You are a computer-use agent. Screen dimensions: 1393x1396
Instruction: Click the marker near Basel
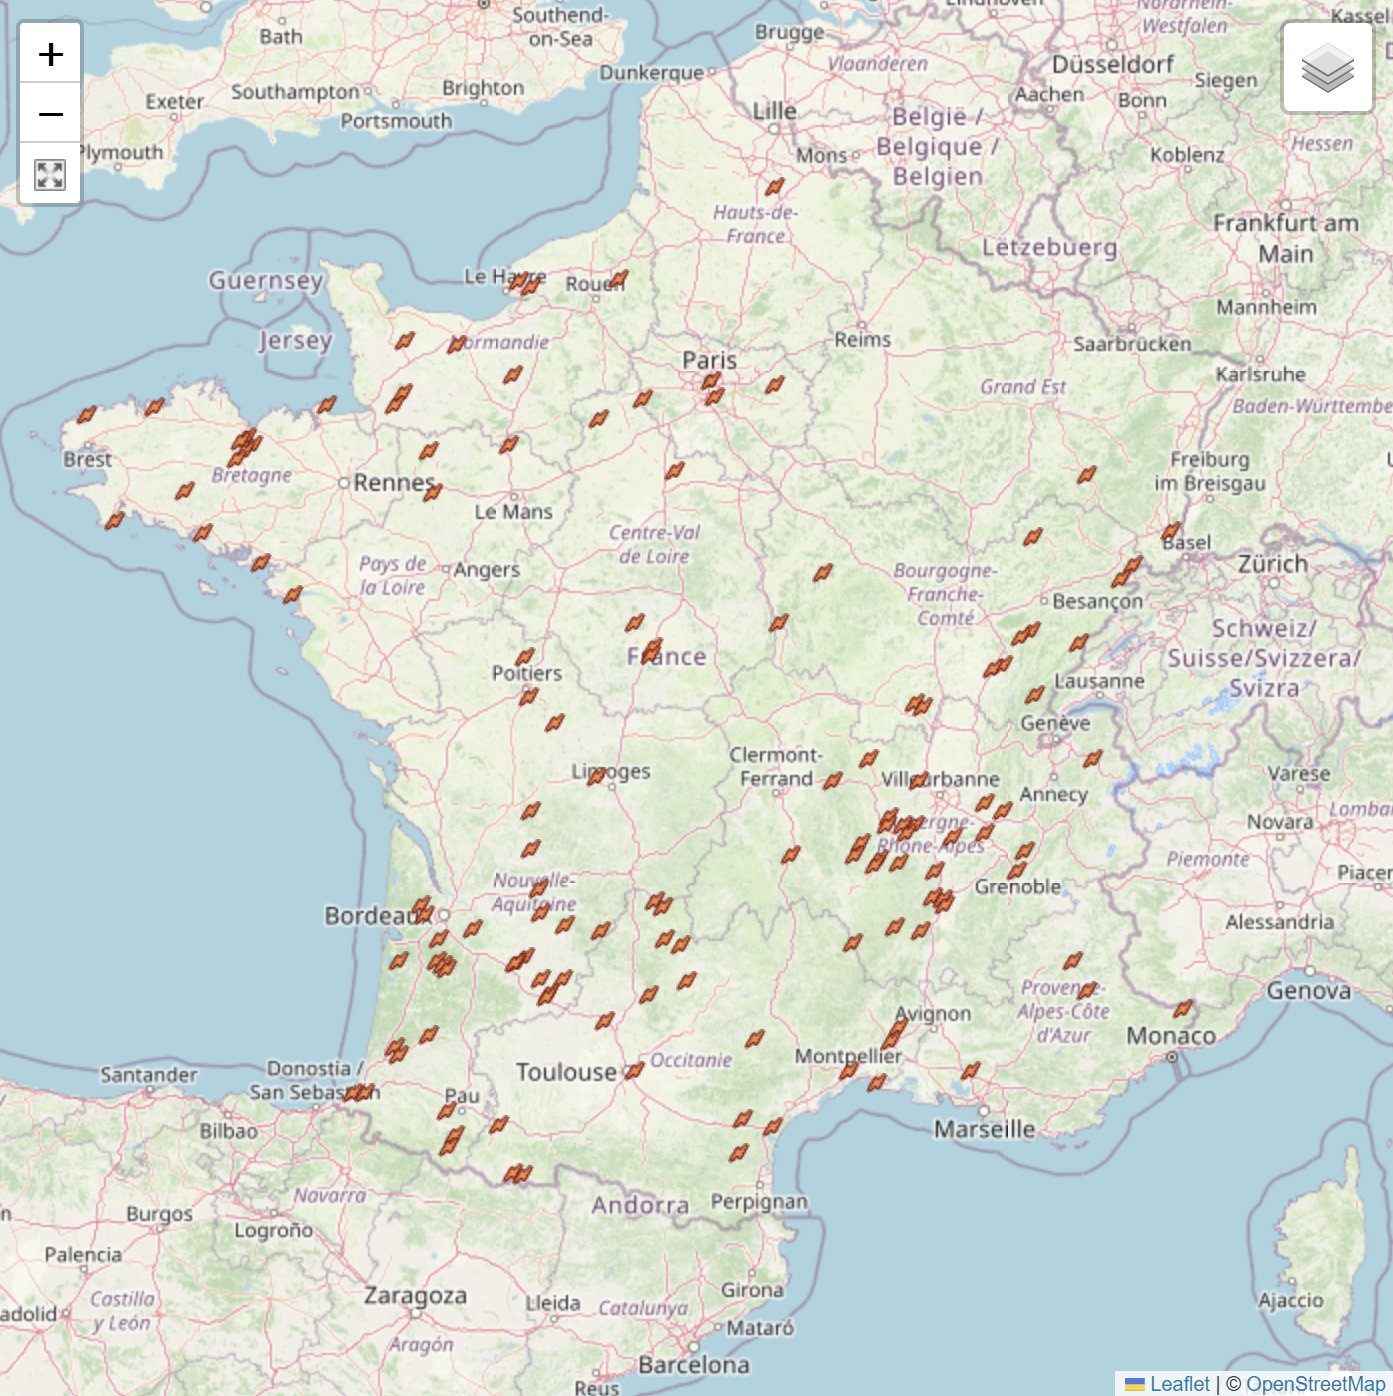1171,529
